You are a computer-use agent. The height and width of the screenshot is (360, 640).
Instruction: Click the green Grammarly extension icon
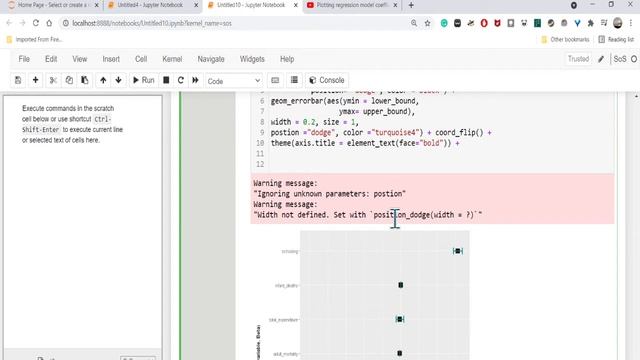click(444, 23)
